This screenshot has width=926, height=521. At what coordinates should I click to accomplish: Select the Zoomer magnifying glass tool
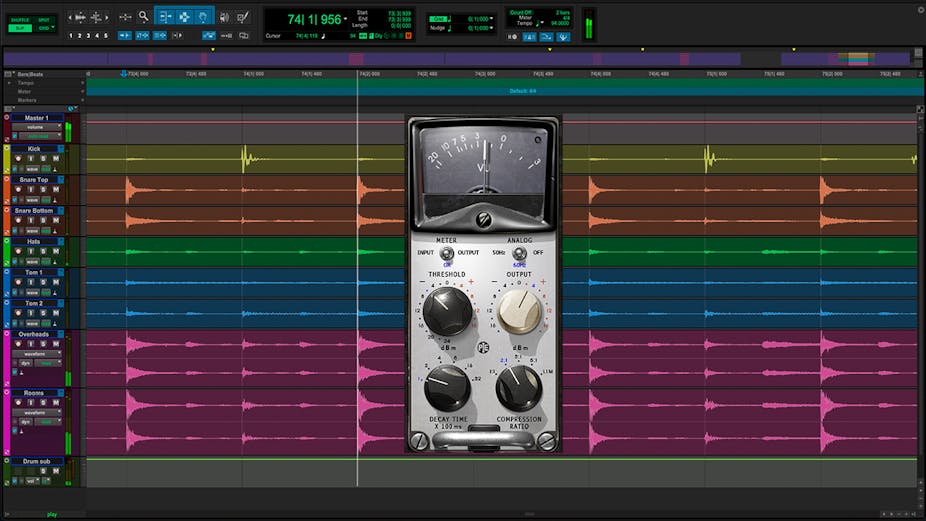[144, 17]
